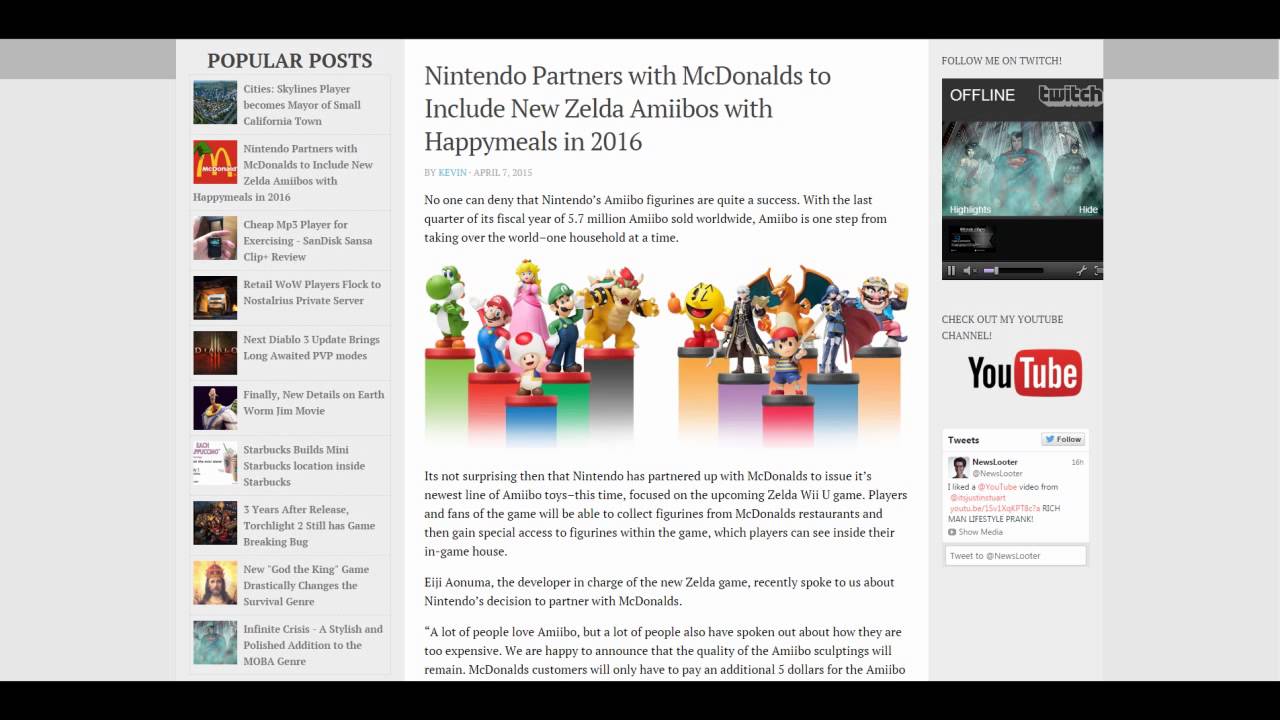This screenshot has width=1280, height=720.
Task: Expand Show Media on the tweet
Action: click(975, 532)
